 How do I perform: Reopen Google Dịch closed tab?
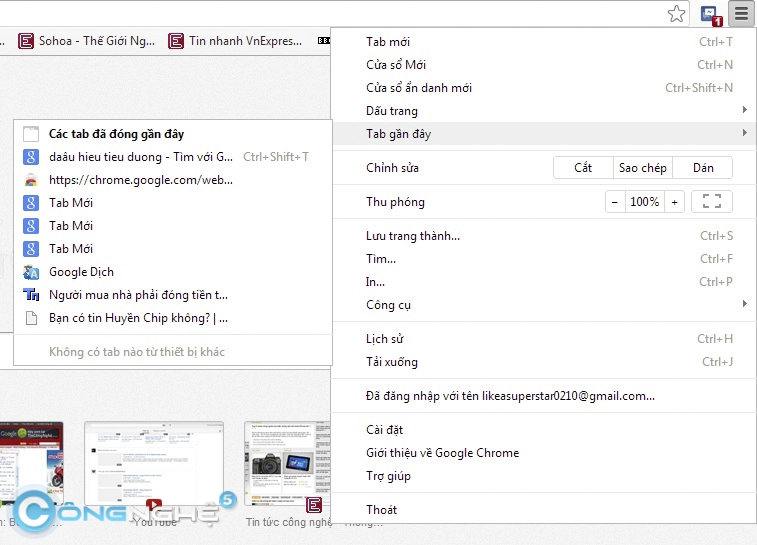[173, 272]
